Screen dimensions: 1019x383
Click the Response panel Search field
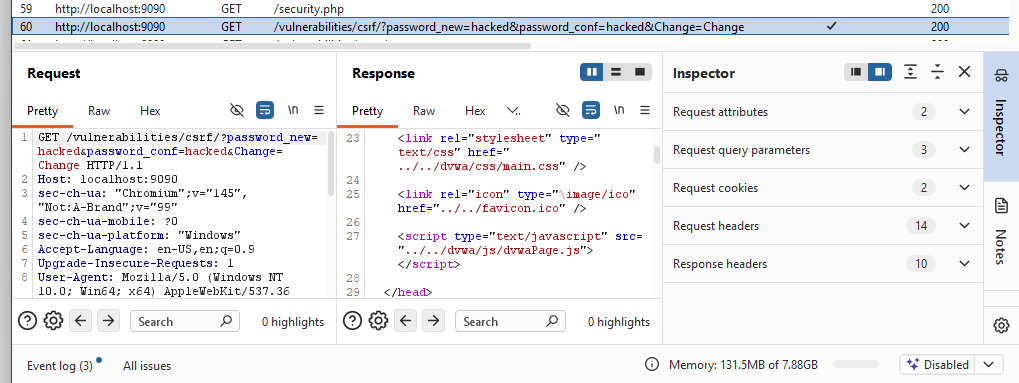(510, 321)
